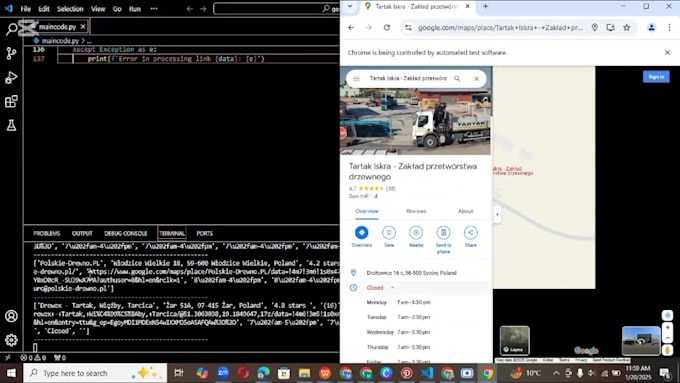This screenshot has height=383, width=680.
Task: Click the errors and warnings status bar item
Action: (33, 358)
